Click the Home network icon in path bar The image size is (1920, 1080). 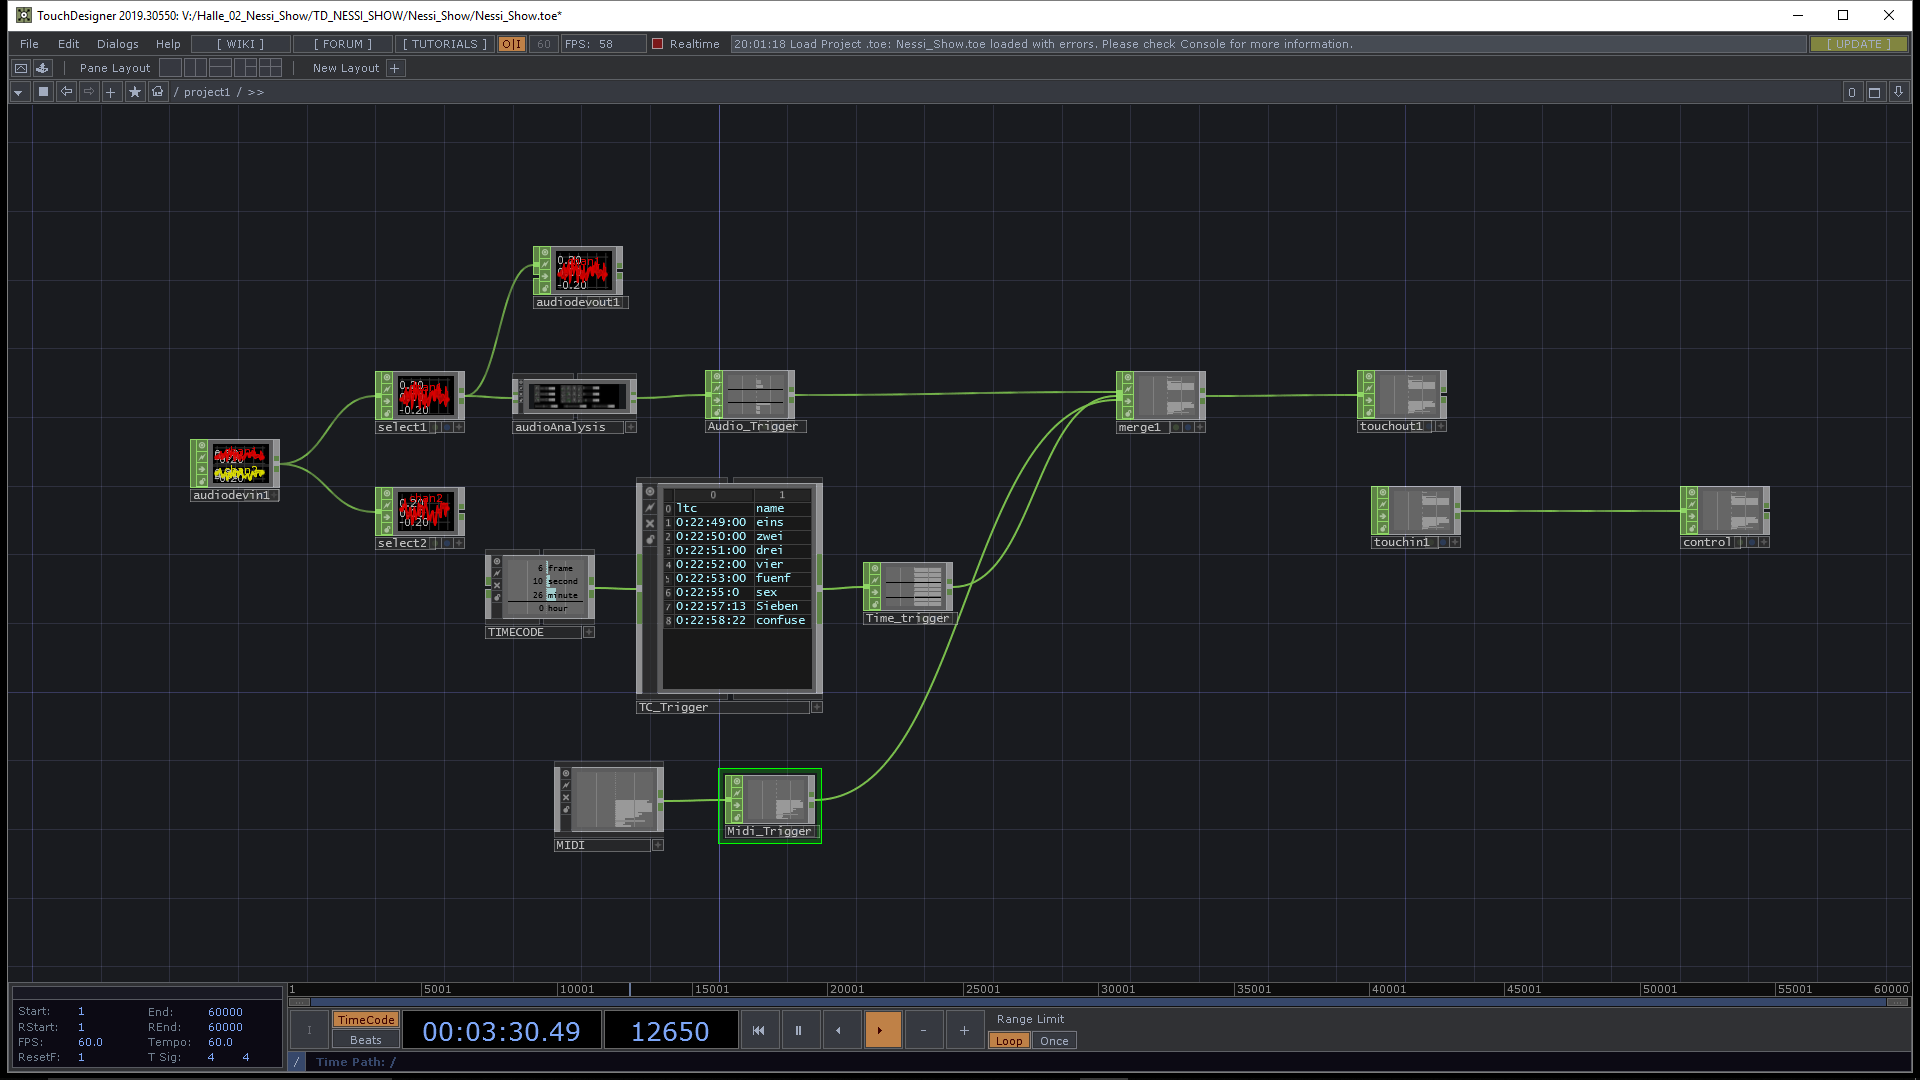158,92
